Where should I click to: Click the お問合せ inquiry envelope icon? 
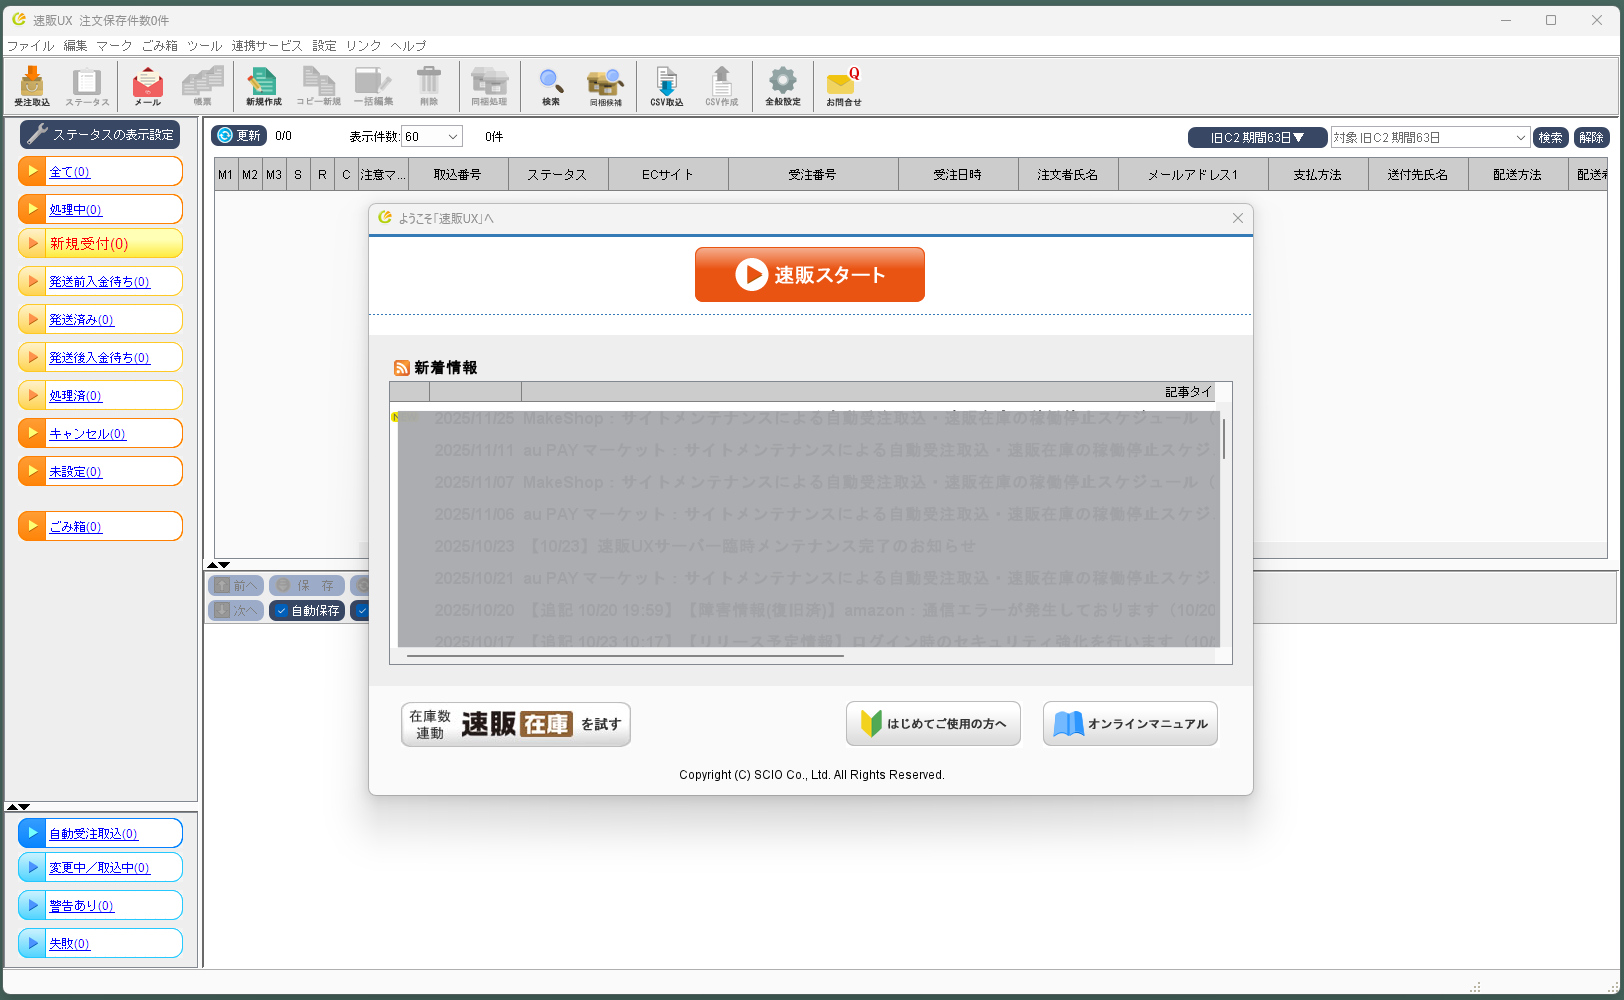click(x=843, y=86)
